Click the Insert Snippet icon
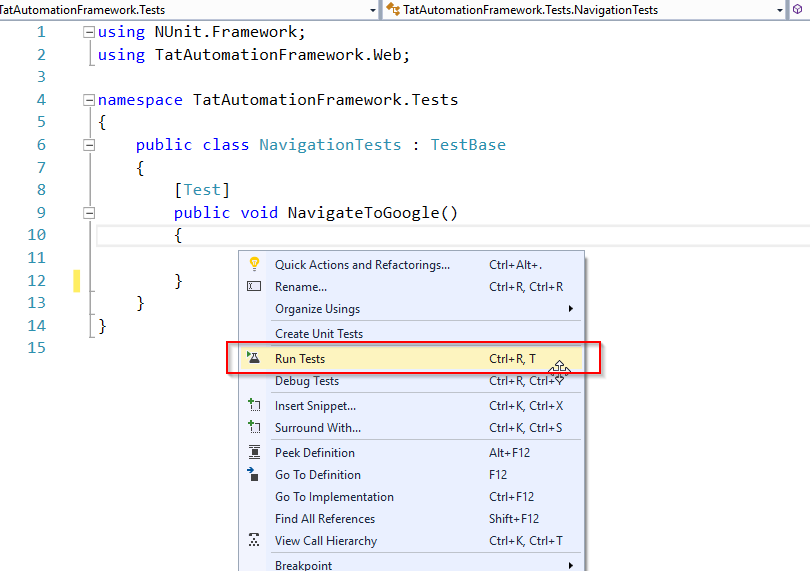The height and width of the screenshot is (571, 810). (254, 405)
